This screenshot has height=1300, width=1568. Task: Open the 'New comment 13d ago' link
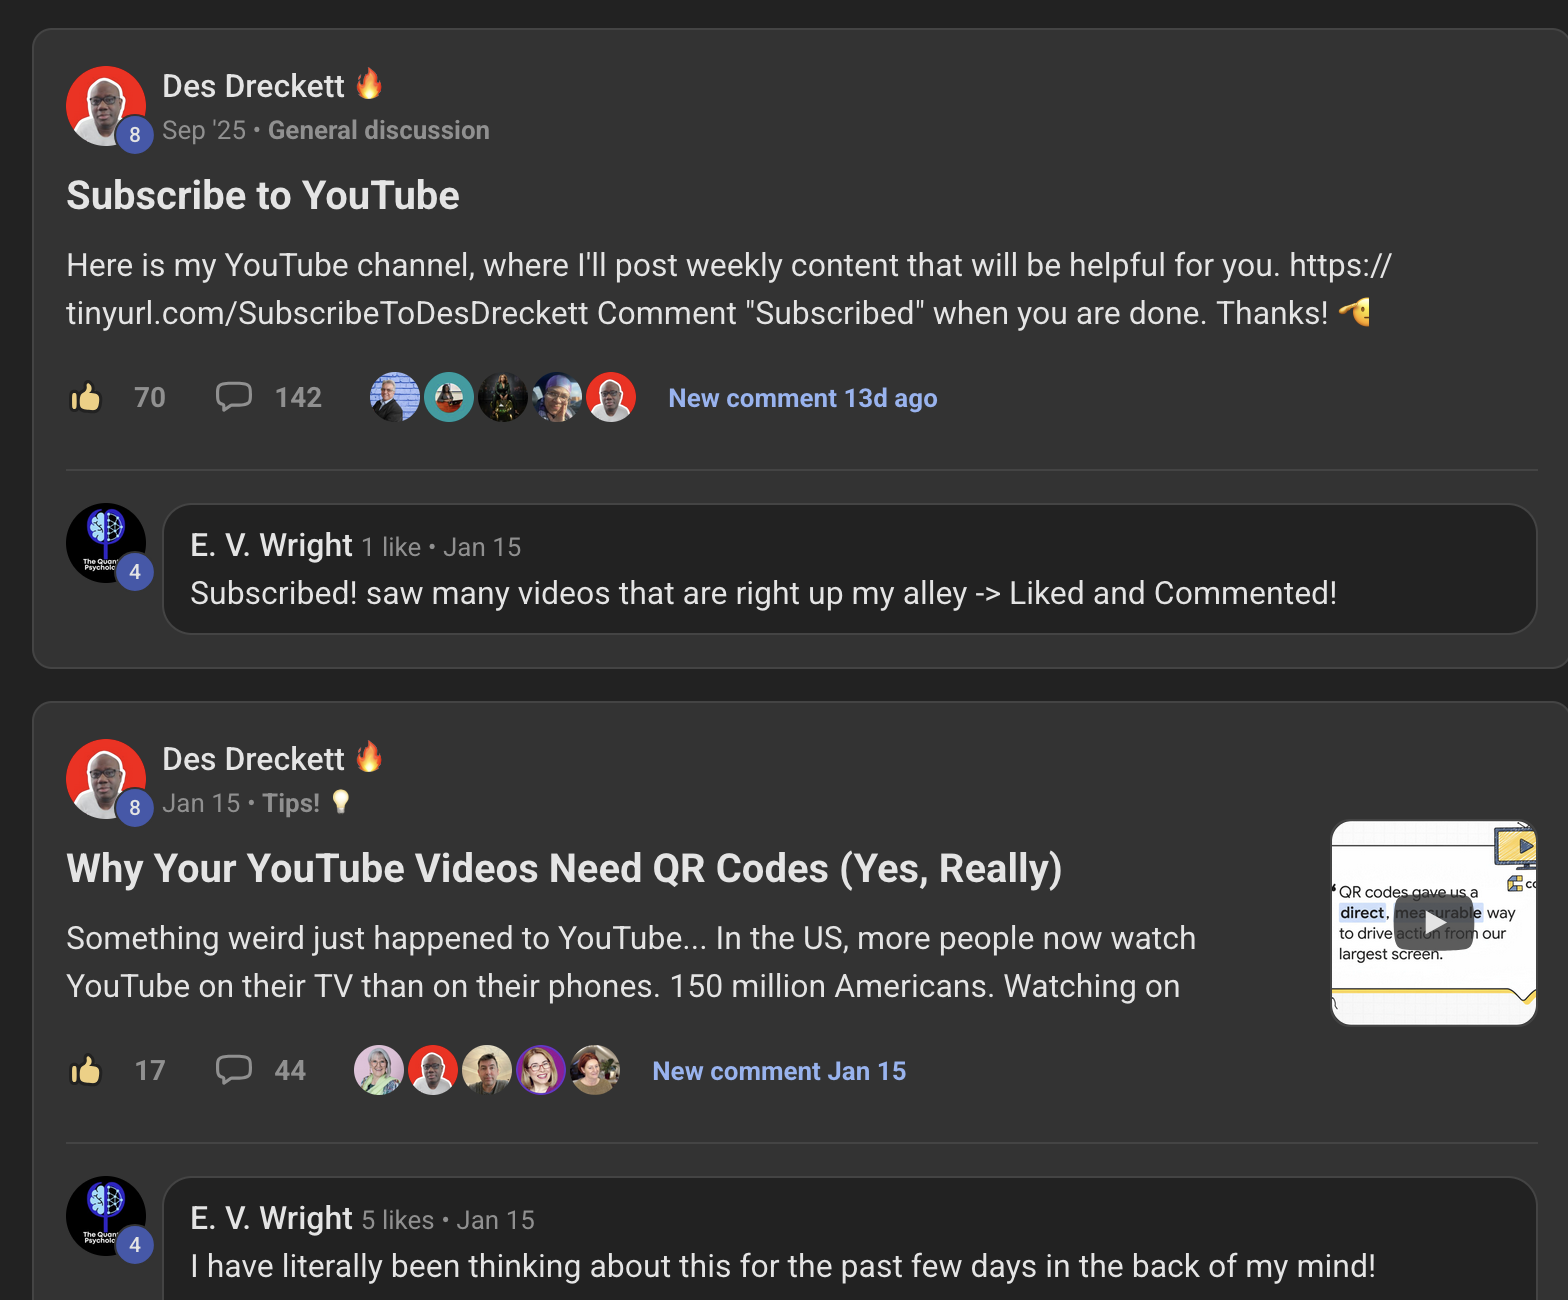click(x=802, y=398)
